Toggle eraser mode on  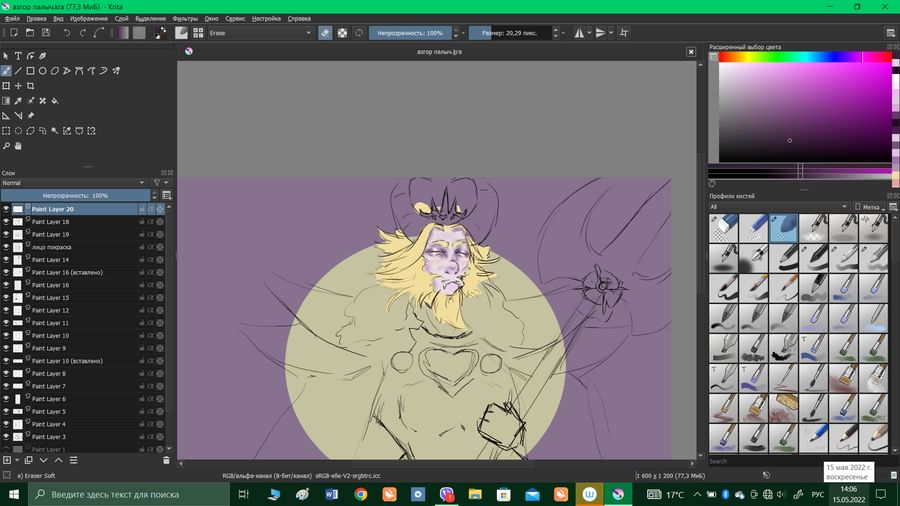(325, 33)
